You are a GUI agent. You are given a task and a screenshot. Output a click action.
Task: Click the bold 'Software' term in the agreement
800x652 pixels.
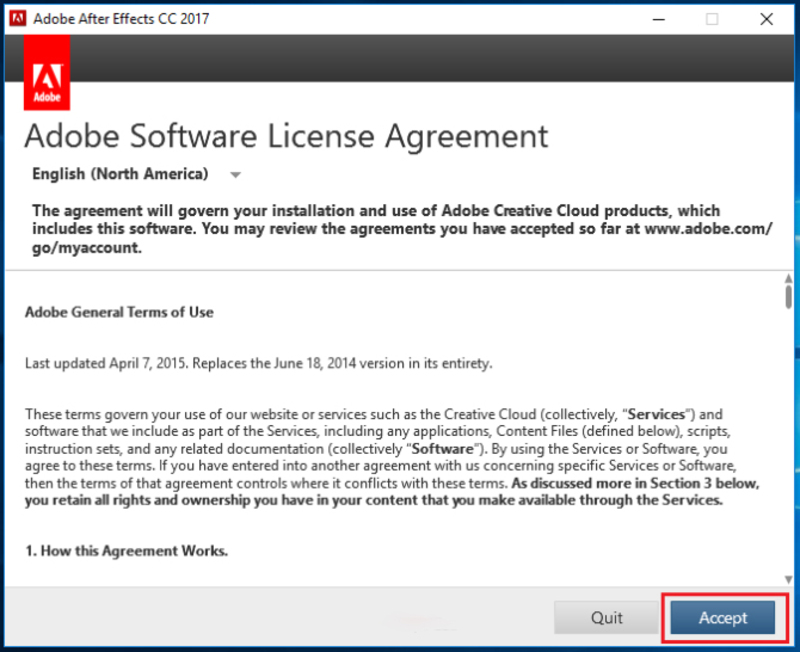pyautogui.click(x=442, y=448)
